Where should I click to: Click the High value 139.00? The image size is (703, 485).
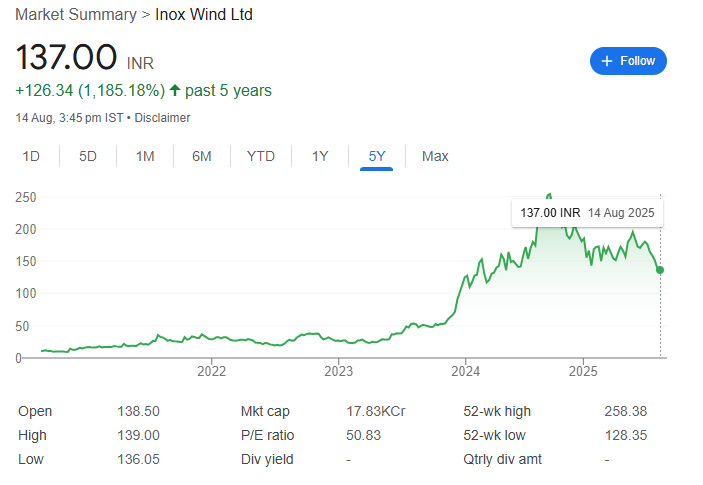pos(139,435)
